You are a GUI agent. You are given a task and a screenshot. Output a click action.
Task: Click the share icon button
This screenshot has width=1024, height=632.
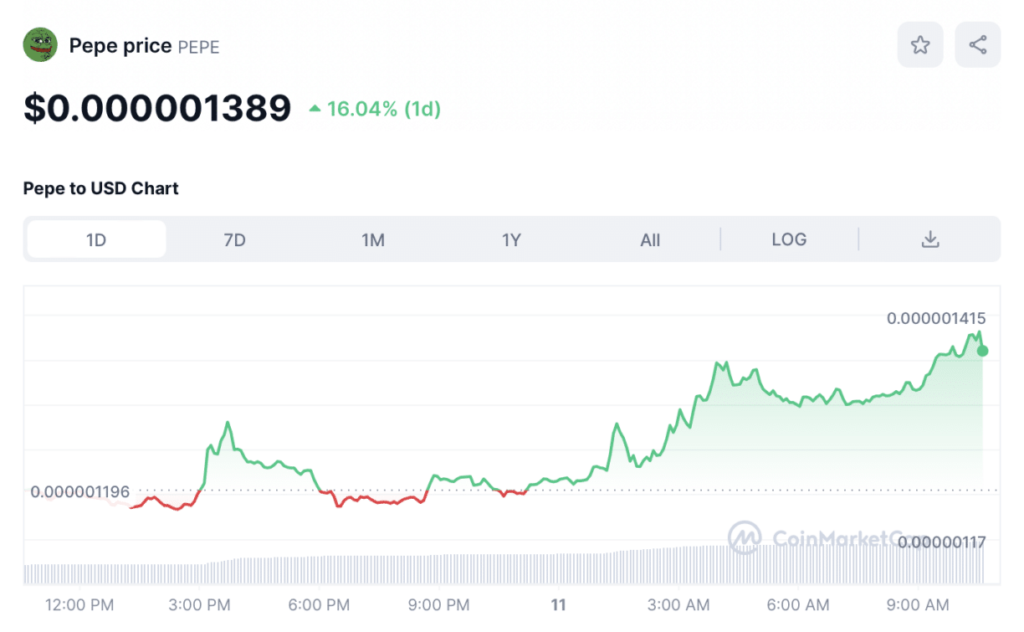[x=977, y=45]
